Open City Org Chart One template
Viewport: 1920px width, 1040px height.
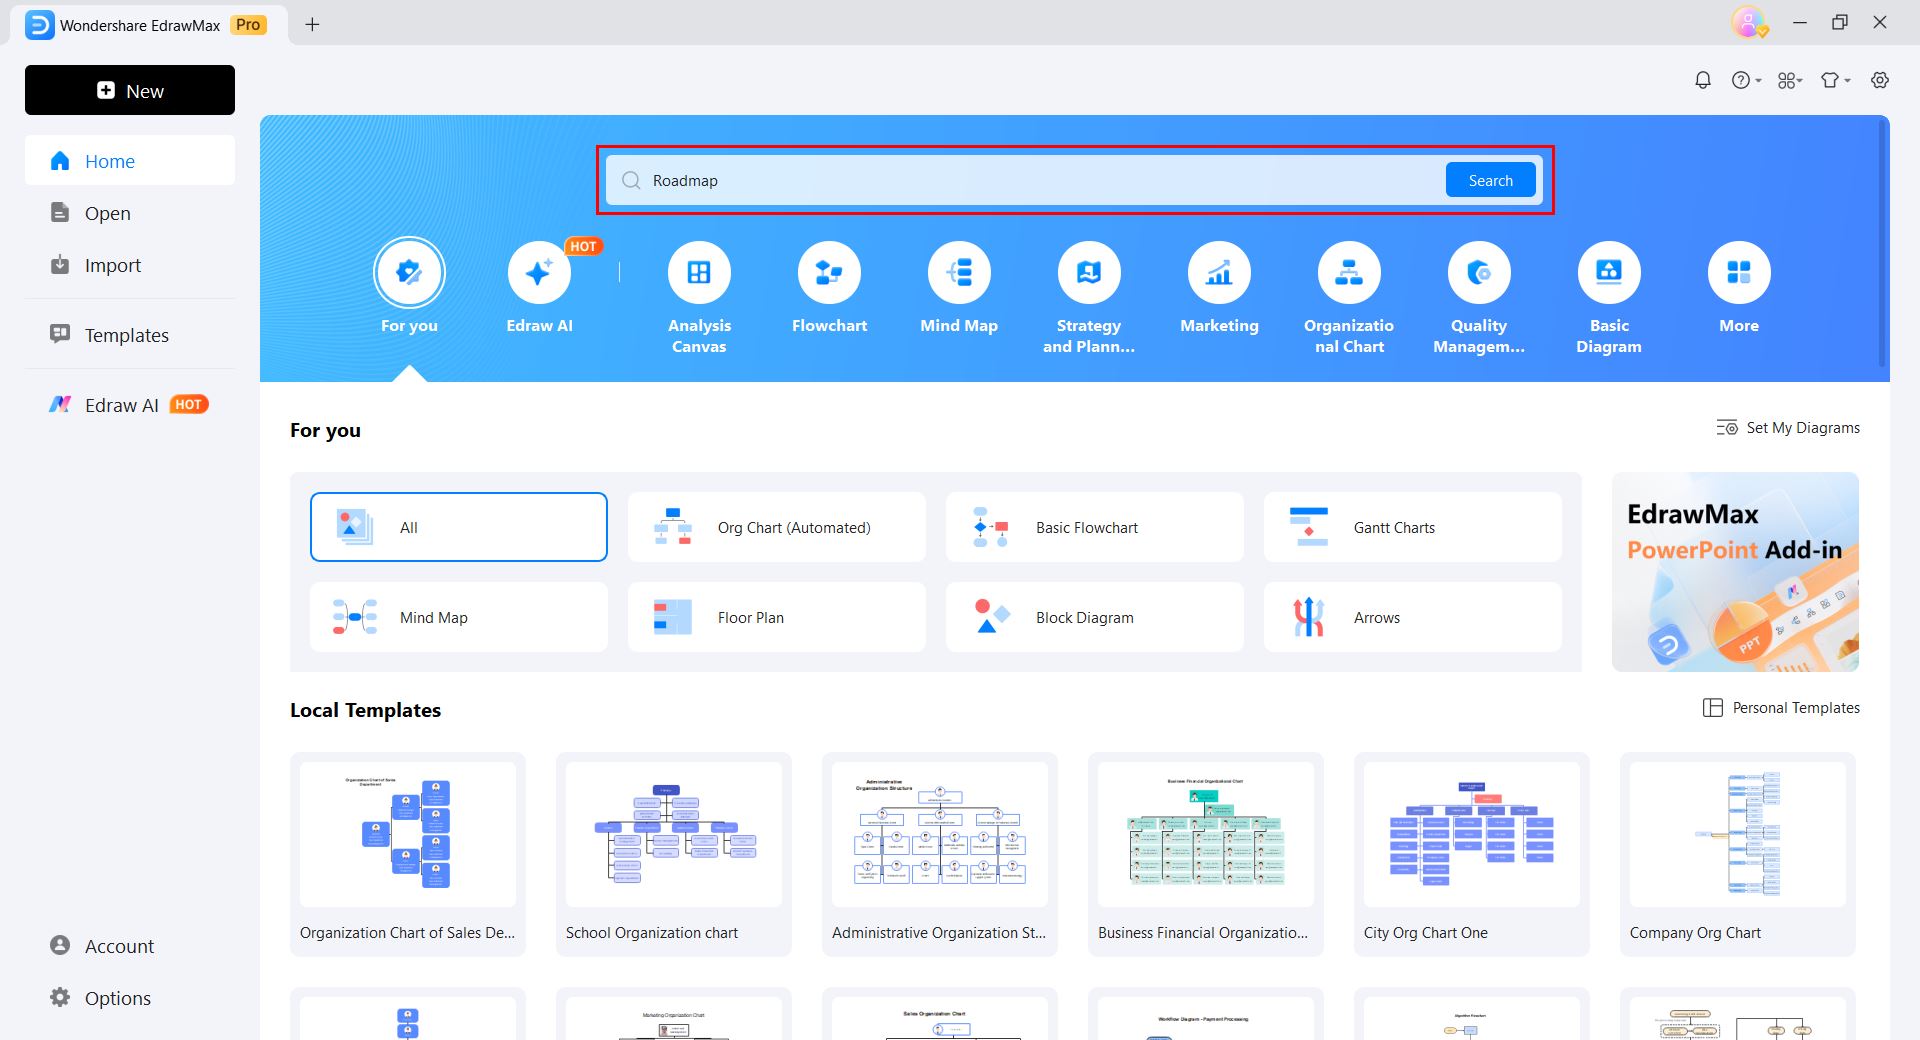point(1472,854)
